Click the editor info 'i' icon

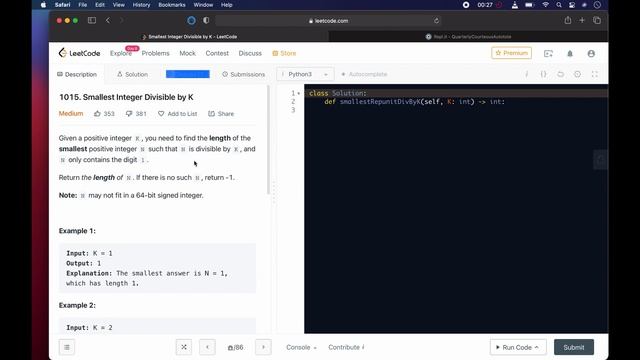[x=527, y=74]
